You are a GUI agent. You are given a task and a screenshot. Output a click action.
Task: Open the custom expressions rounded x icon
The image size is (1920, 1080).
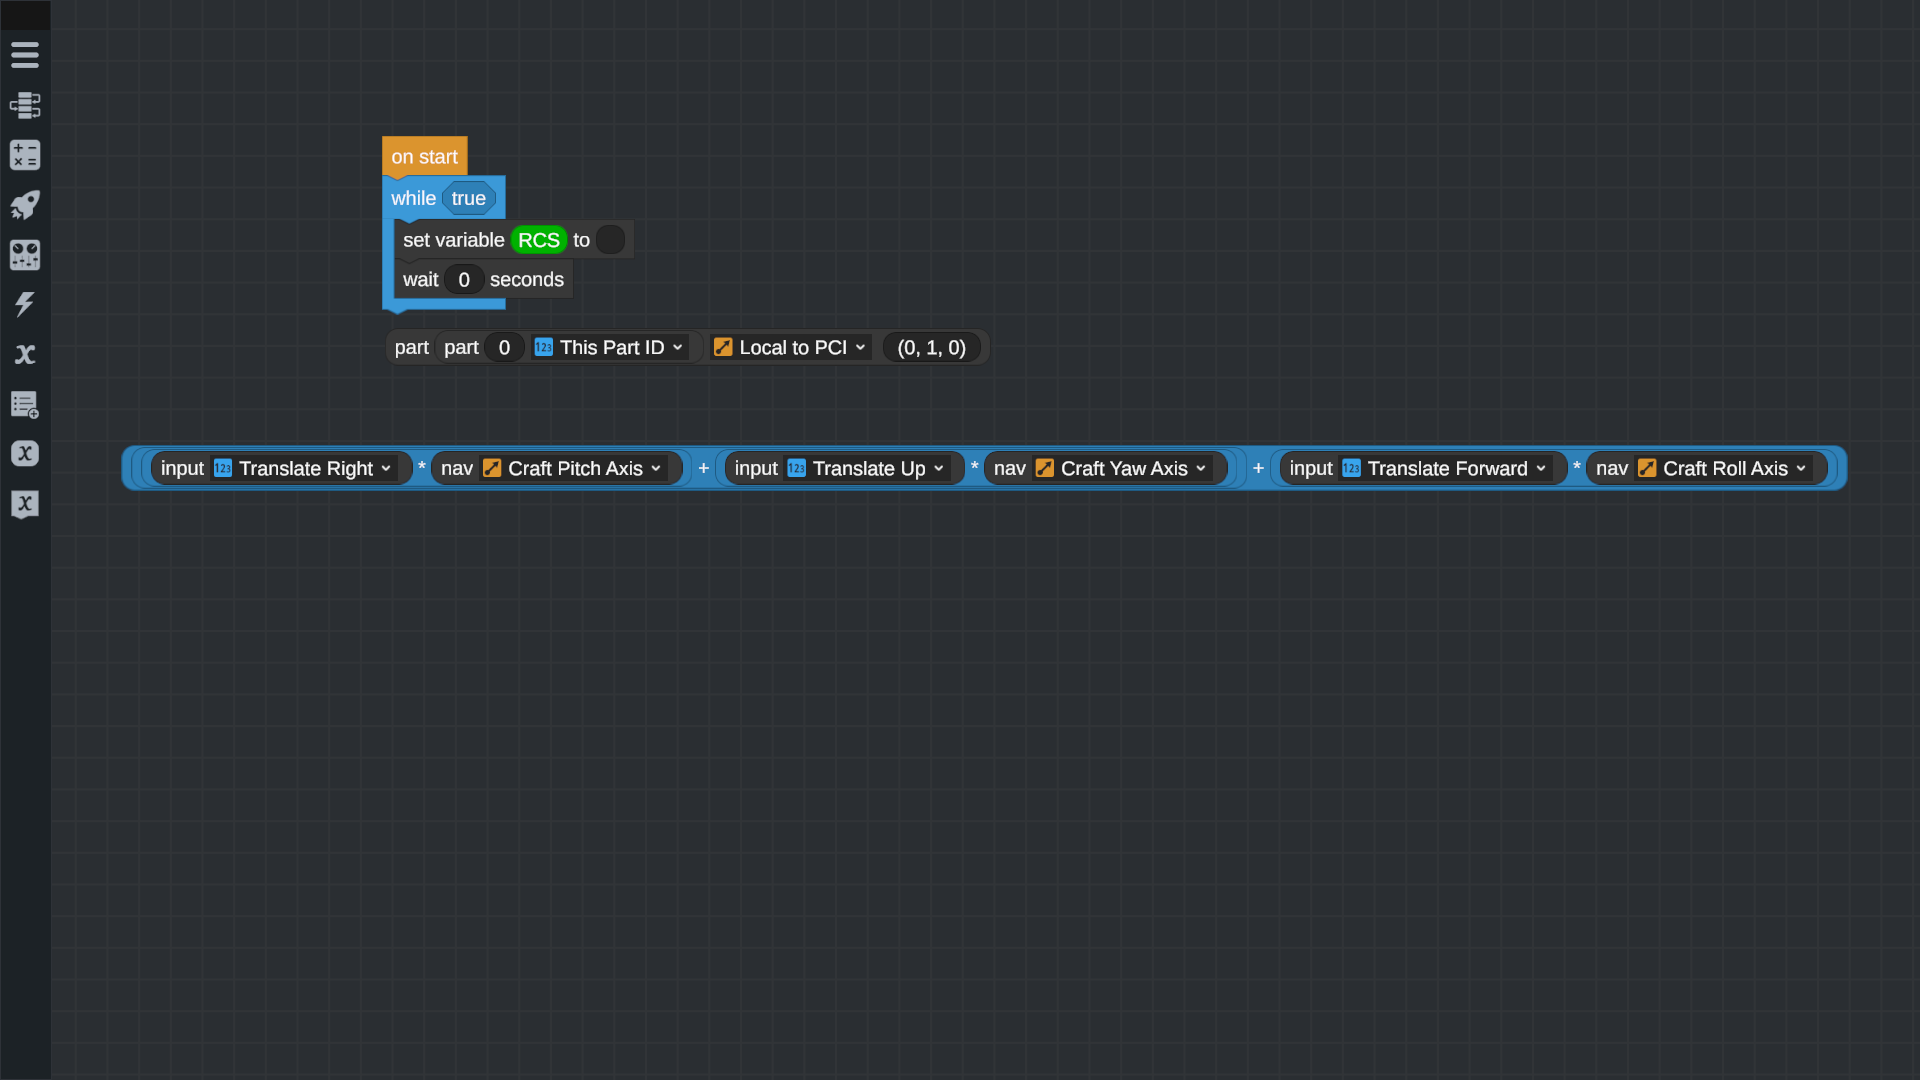click(x=25, y=453)
